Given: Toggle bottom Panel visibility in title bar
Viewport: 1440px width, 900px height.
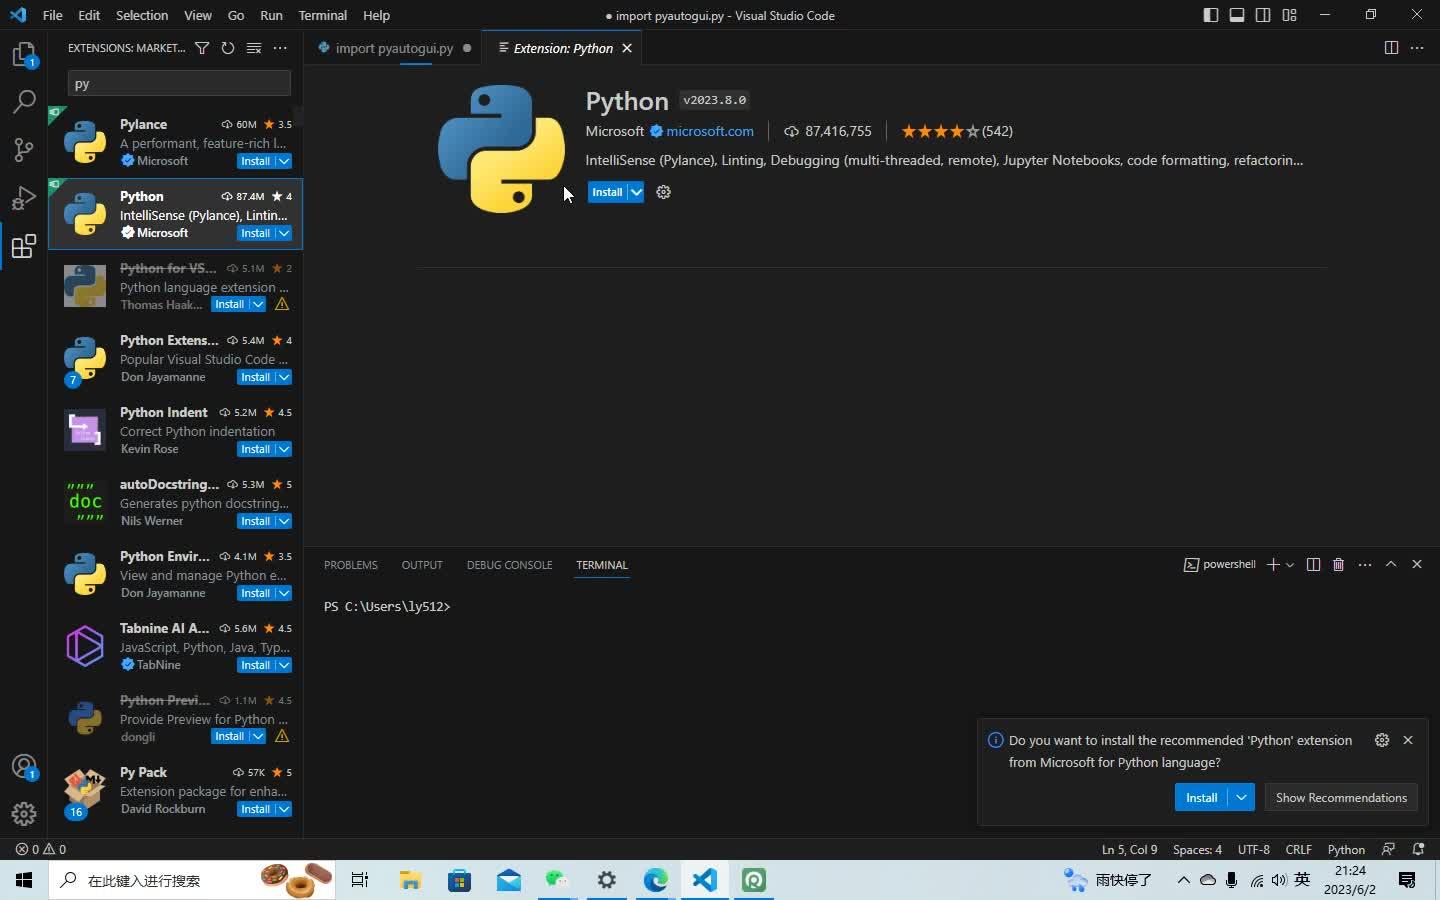Looking at the screenshot, I should click(1237, 15).
